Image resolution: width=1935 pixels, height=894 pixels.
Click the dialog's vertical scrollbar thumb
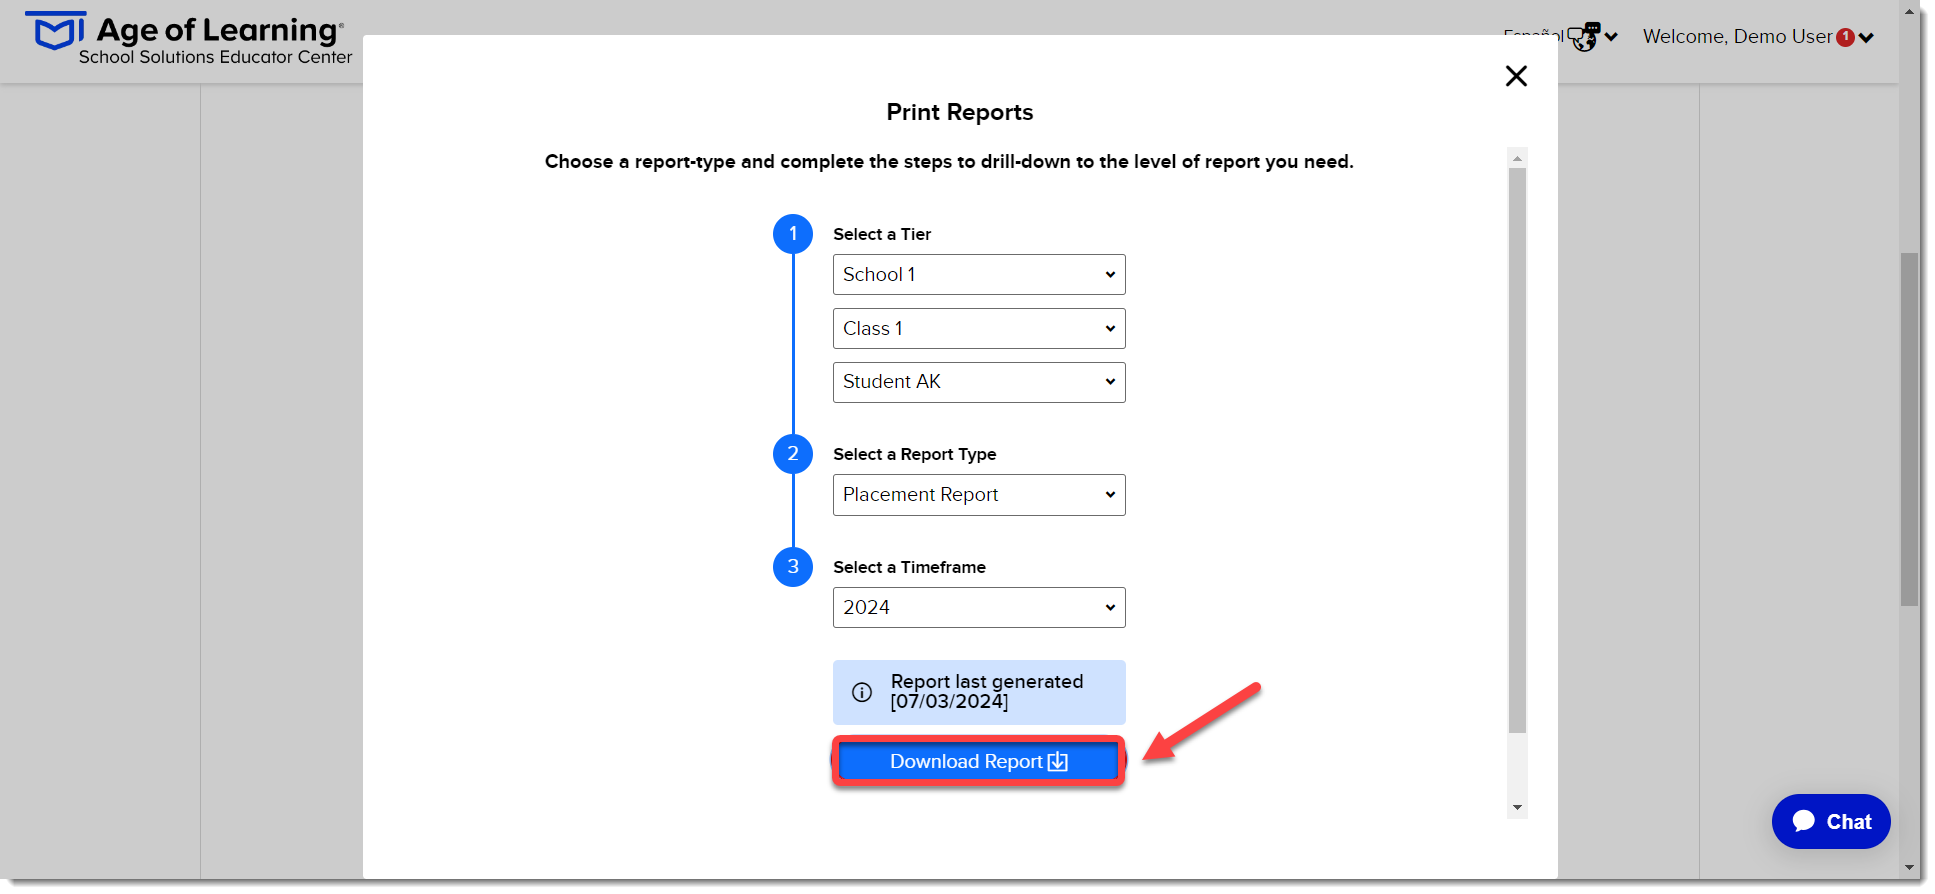coord(1518,450)
